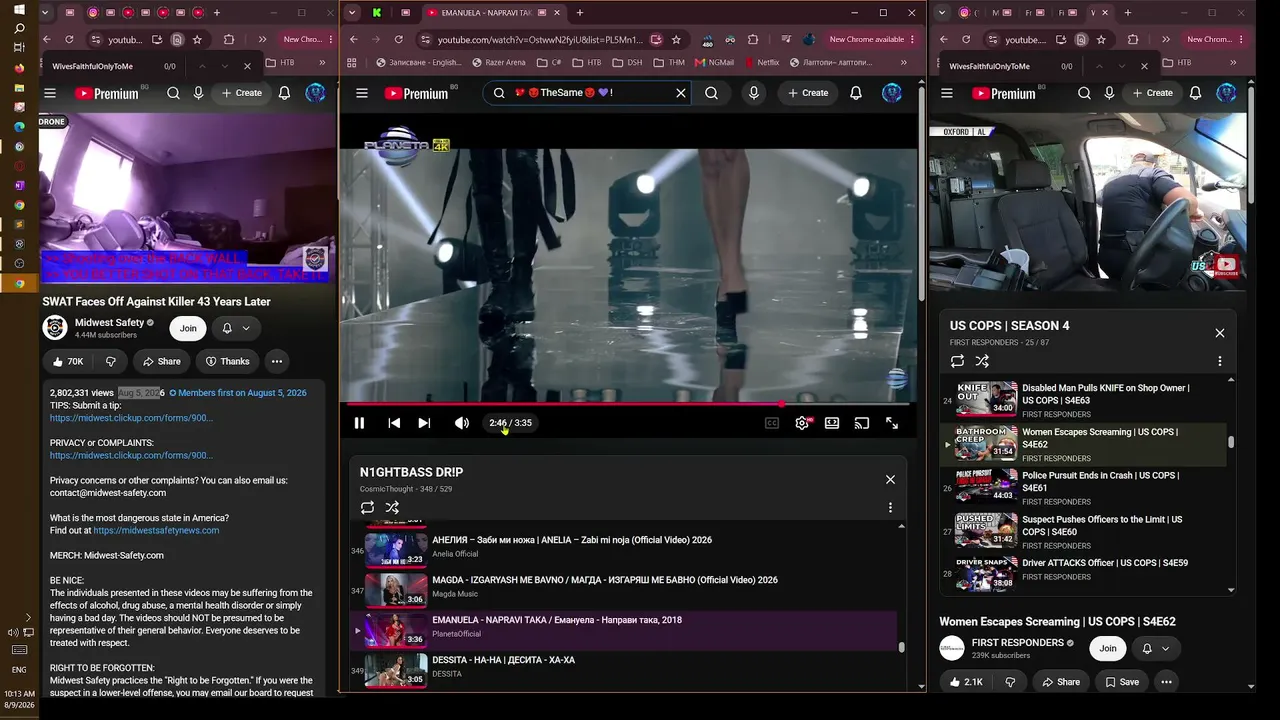1280x720 pixels.
Task: Close the N1GHTBASS DR!P playlist panel
Action: [890, 480]
